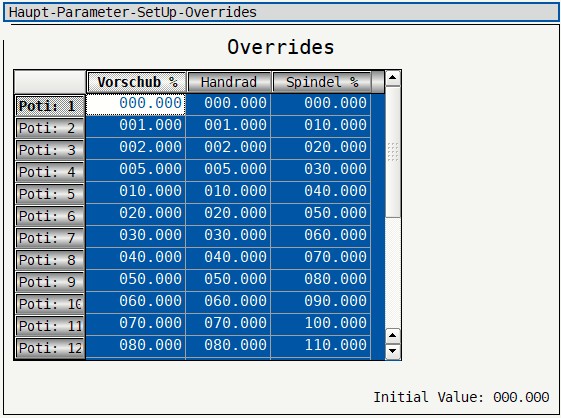Select Handrad value 001.000 in Poti 2 row

228,126
